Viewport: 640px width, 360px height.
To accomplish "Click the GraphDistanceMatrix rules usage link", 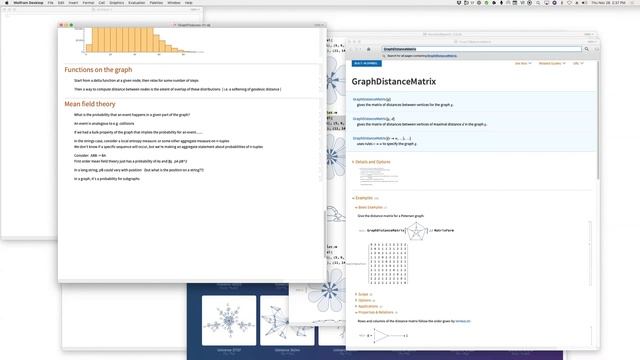I will point(382,138).
